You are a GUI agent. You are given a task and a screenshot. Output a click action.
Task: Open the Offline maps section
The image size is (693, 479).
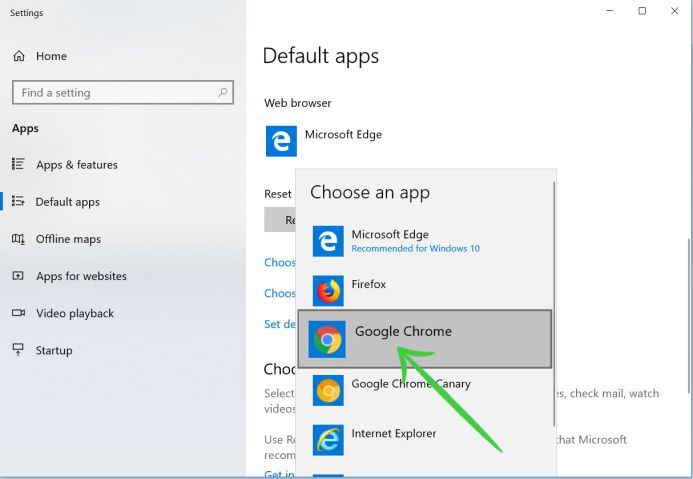pos(68,239)
